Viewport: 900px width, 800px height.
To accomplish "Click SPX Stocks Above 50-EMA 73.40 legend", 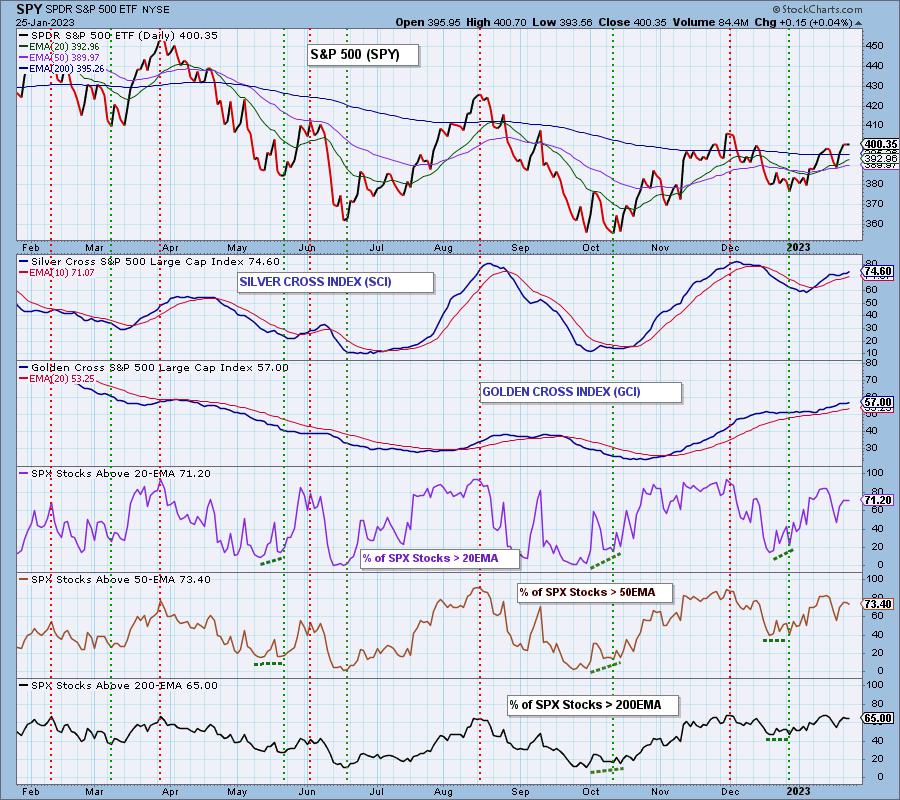I will pos(115,580).
